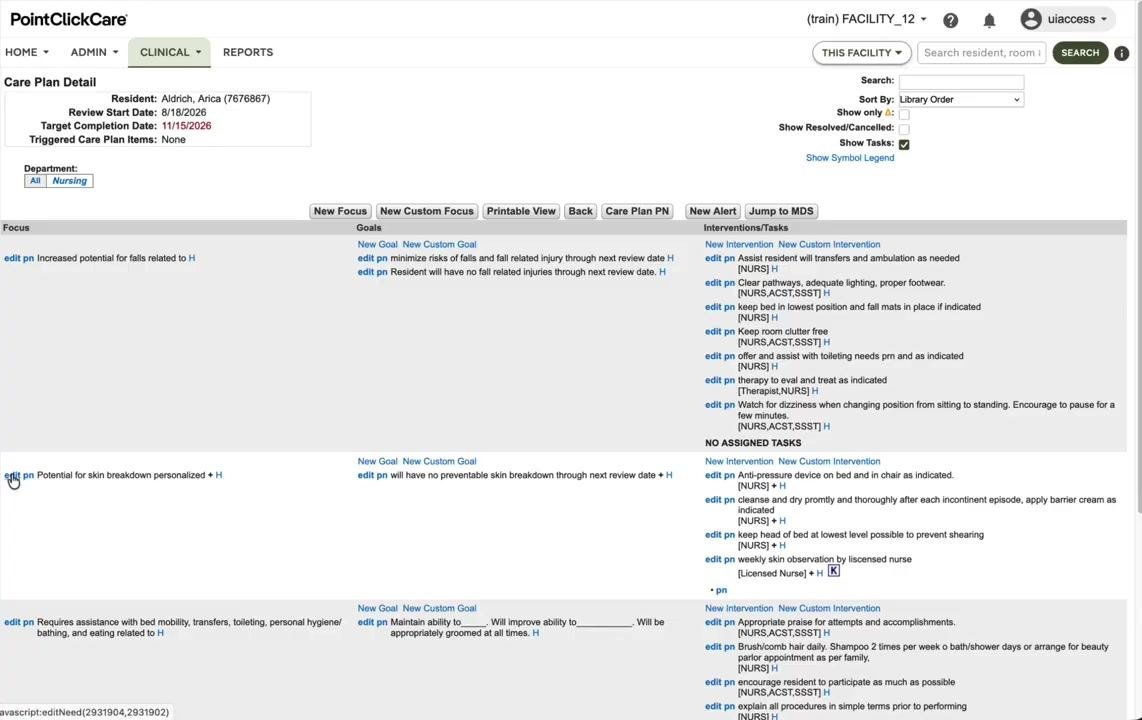Expand the FACILITY_12 facility selector
Viewport: 1142px width, 720px height.
(x=867, y=20)
